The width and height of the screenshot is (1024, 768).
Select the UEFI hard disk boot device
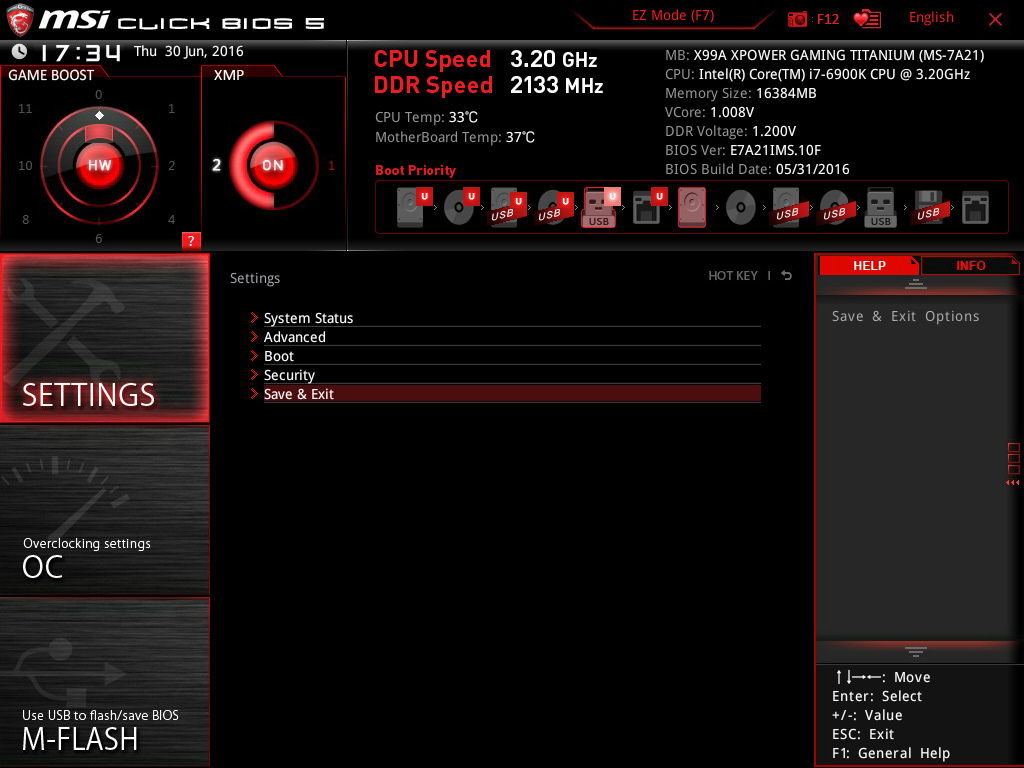click(414, 207)
